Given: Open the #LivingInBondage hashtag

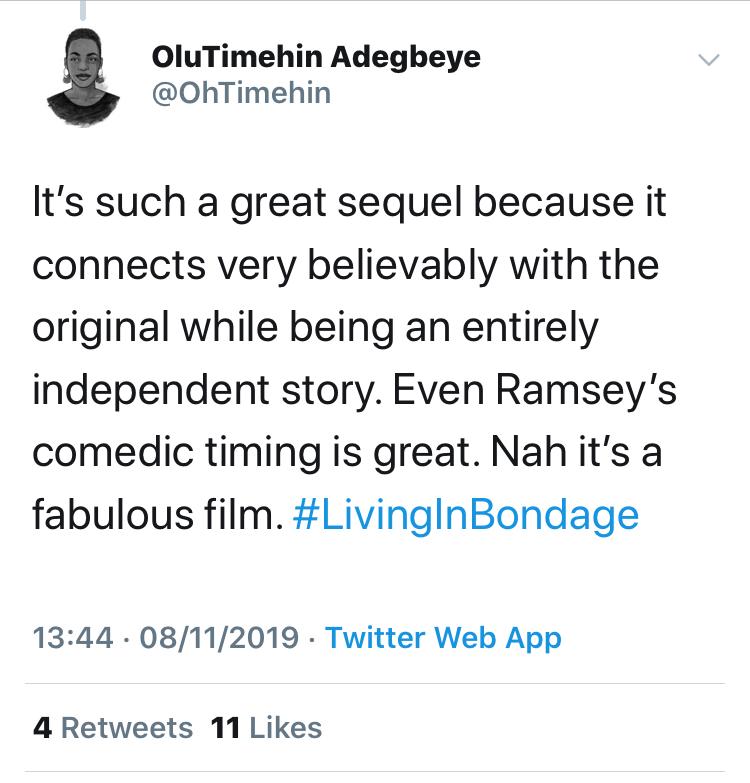Looking at the screenshot, I should [x=467, y=515].
